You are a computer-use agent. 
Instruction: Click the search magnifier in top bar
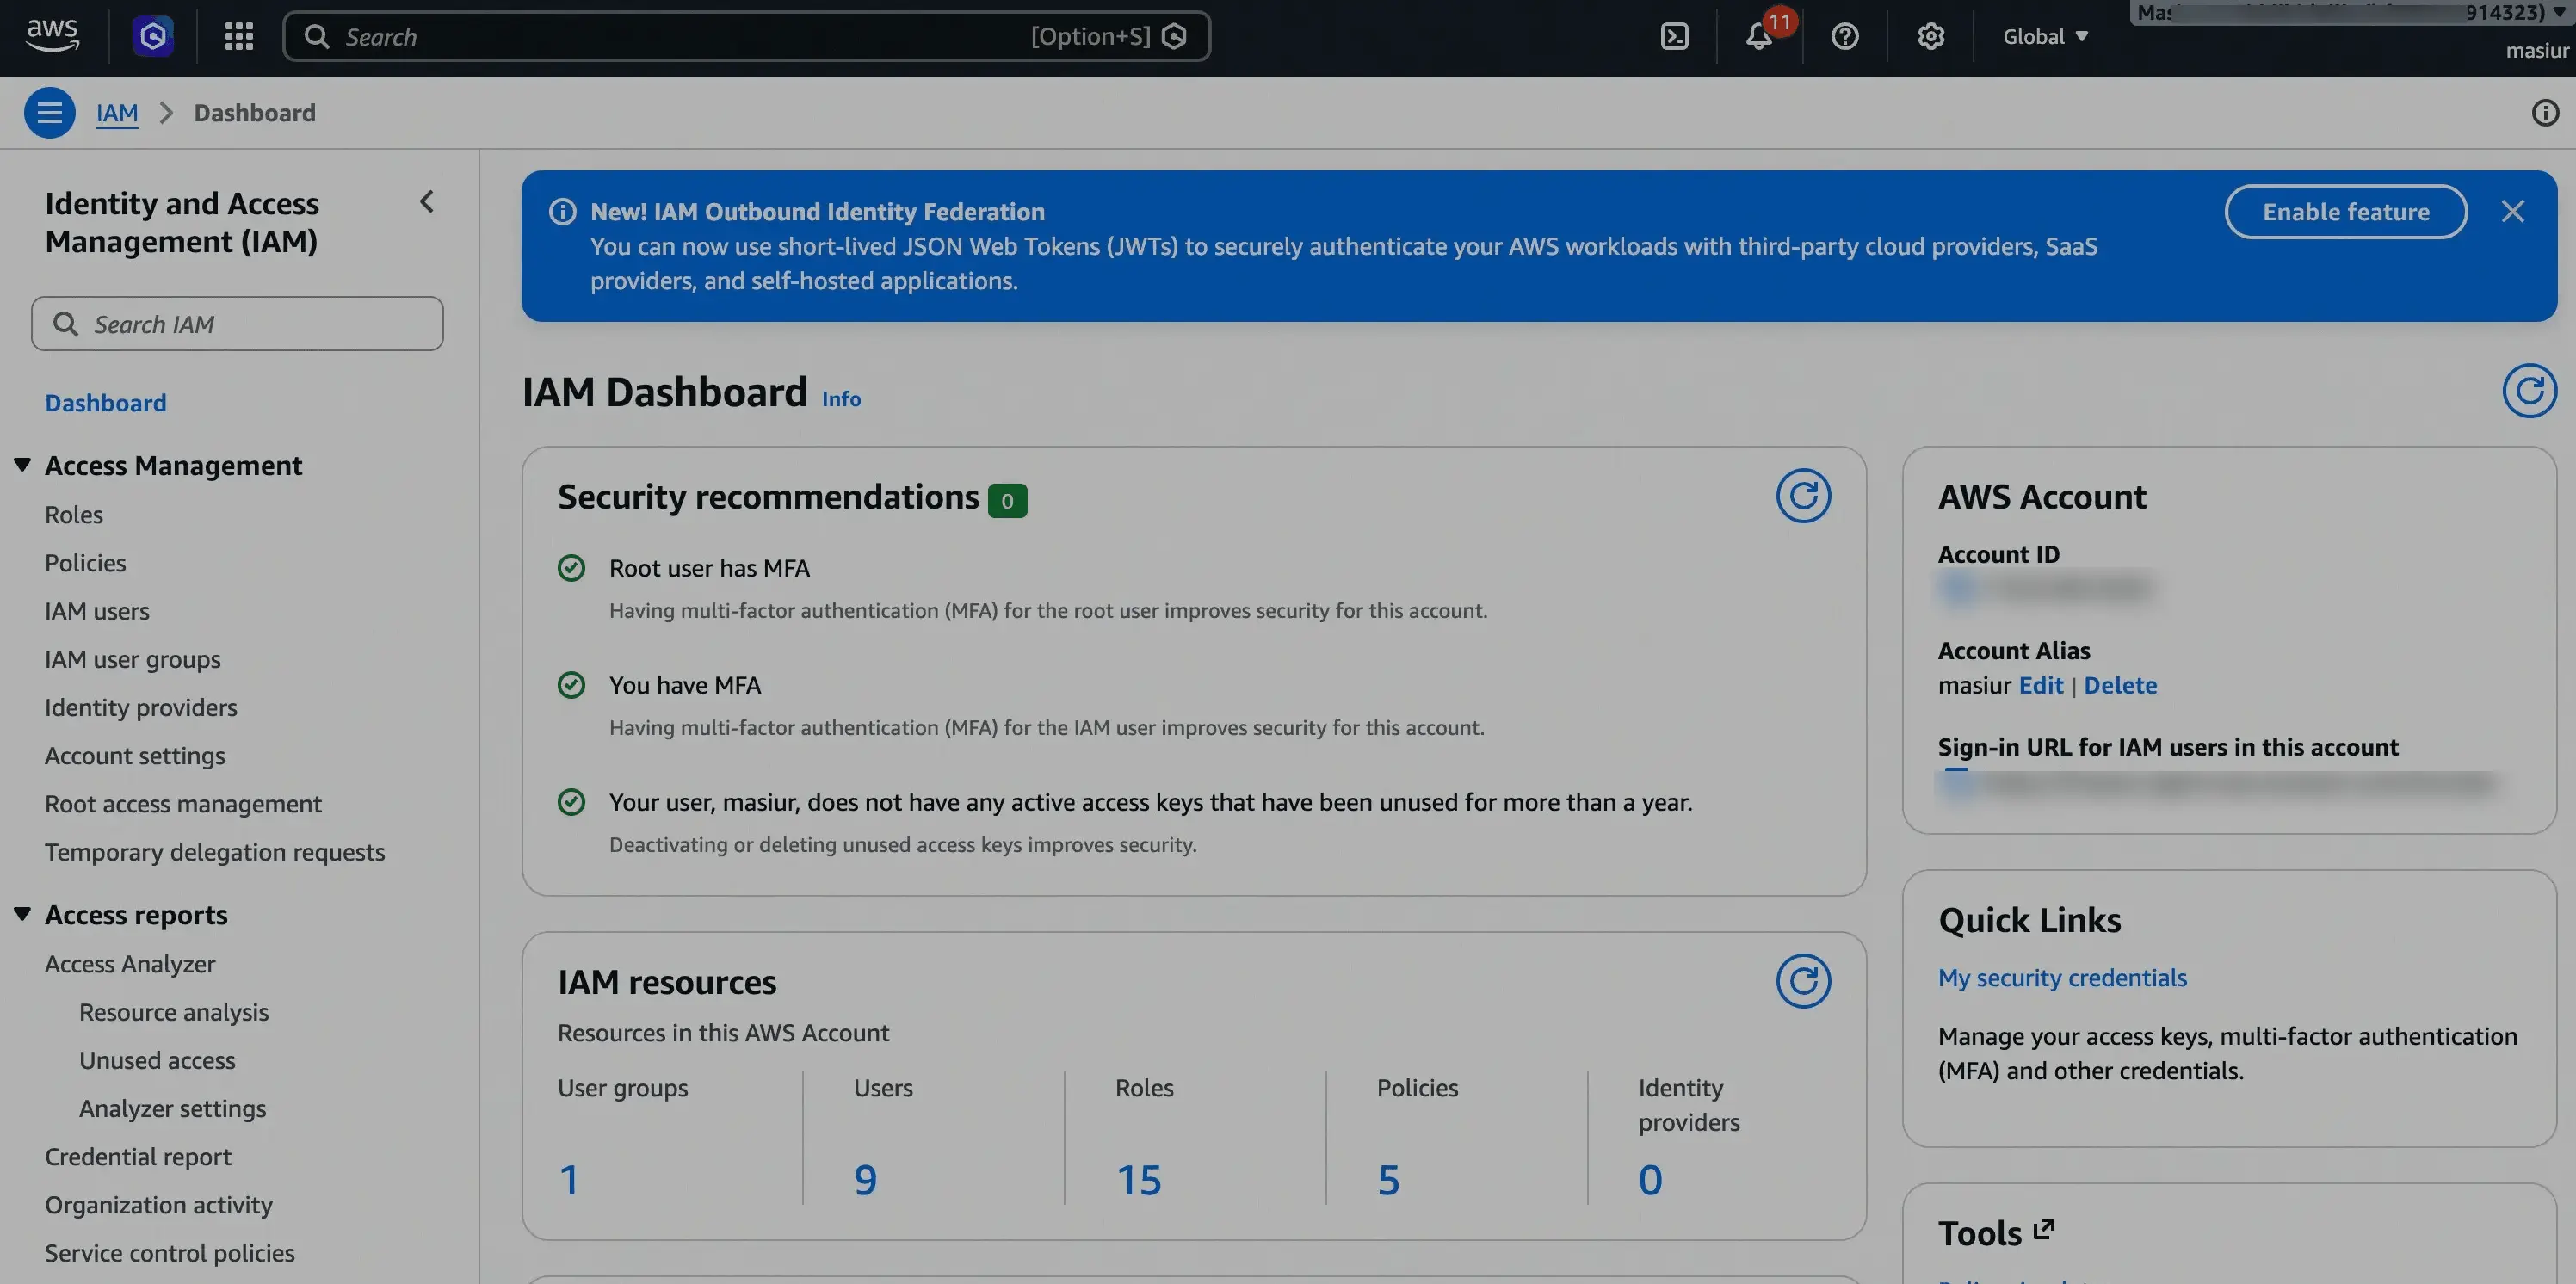click(x=317, y=36)
